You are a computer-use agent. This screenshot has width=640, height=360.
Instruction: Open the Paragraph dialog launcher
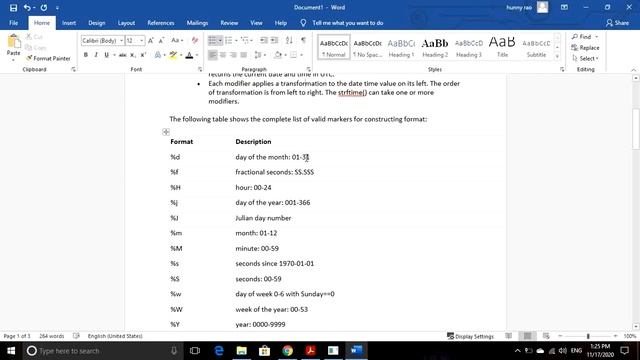[309, 69]
